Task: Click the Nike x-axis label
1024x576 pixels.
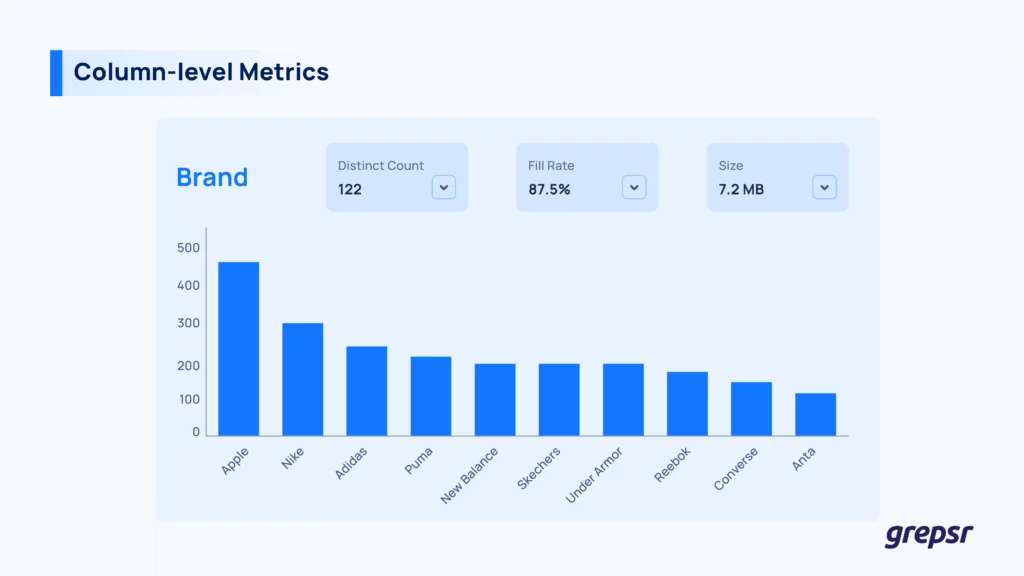Action: point(293,458)
